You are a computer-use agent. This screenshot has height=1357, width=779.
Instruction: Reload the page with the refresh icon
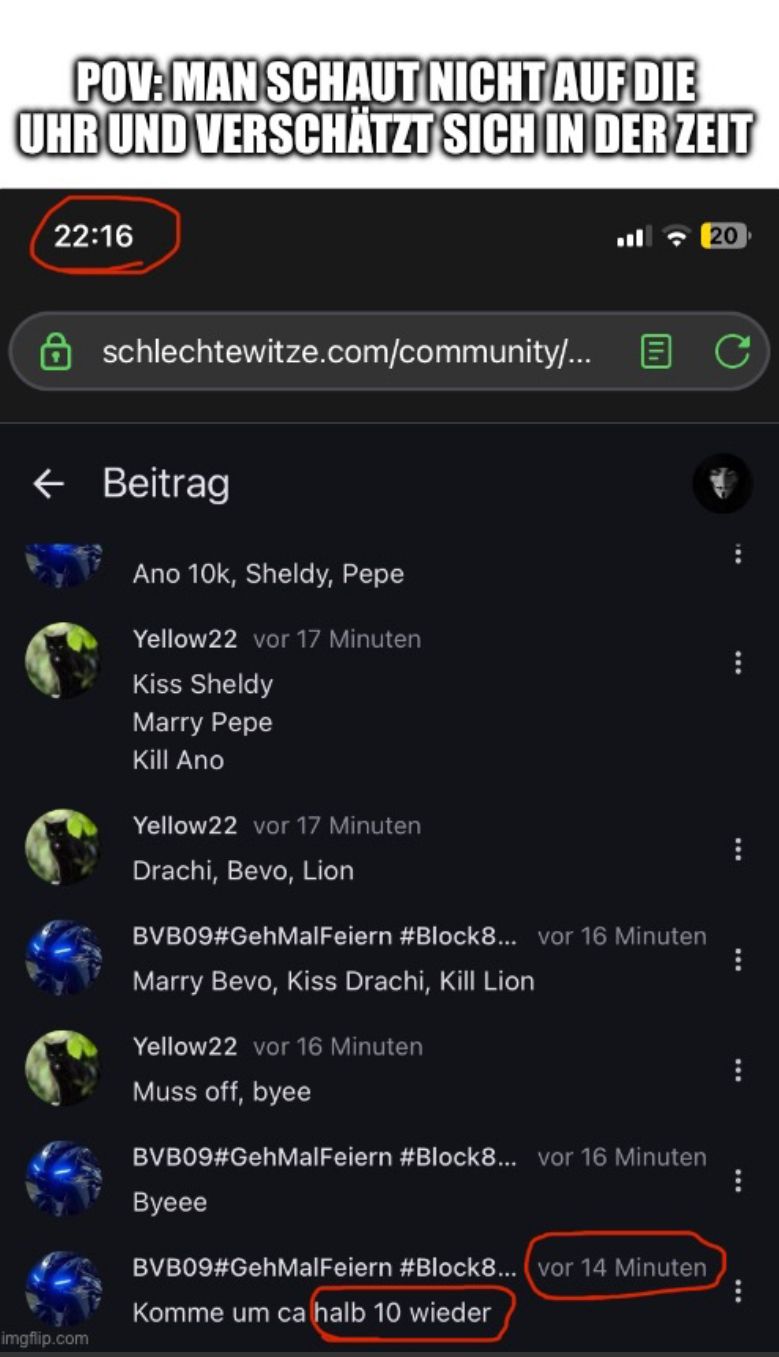pos(732,351)
